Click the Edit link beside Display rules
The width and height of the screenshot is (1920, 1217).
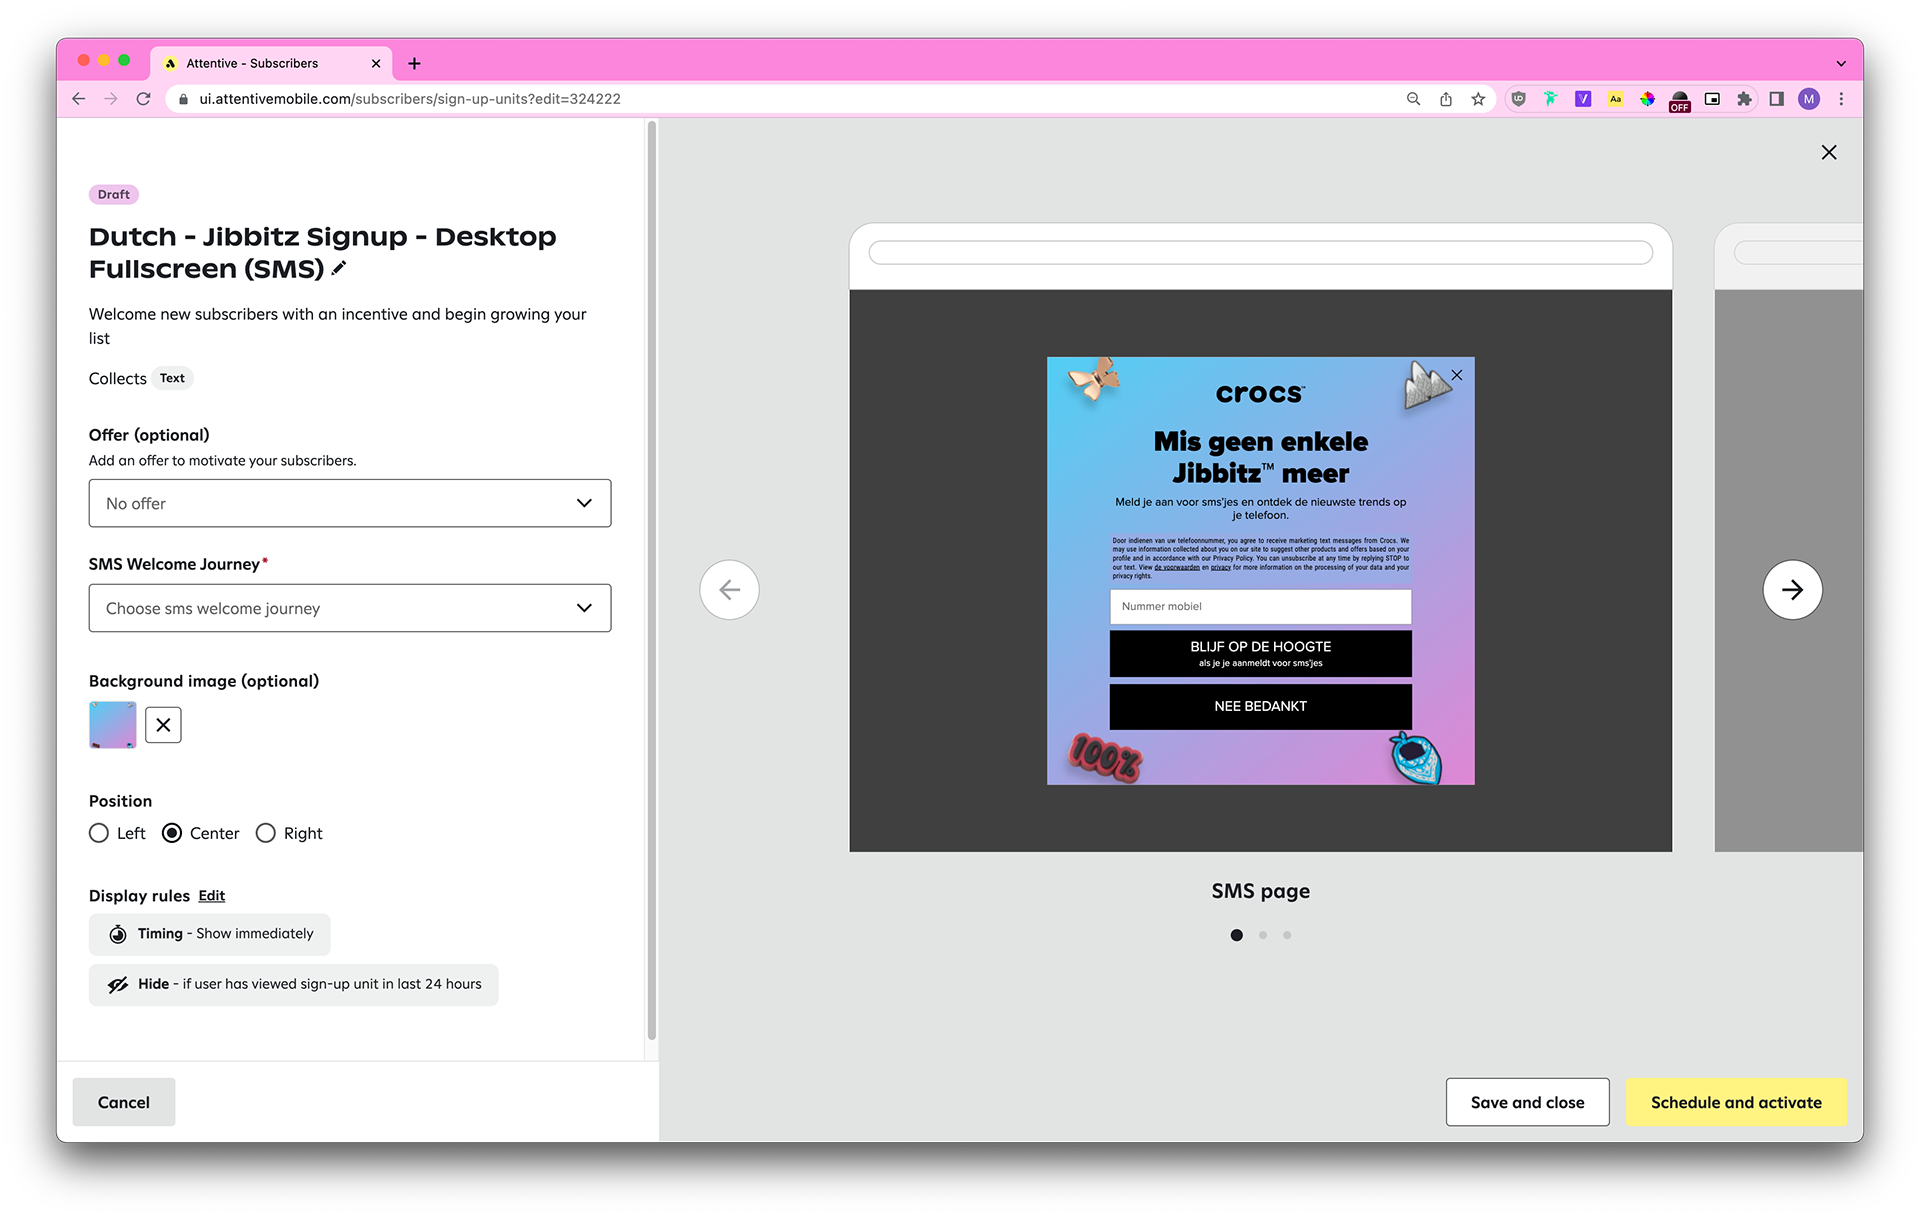point(211,895)
